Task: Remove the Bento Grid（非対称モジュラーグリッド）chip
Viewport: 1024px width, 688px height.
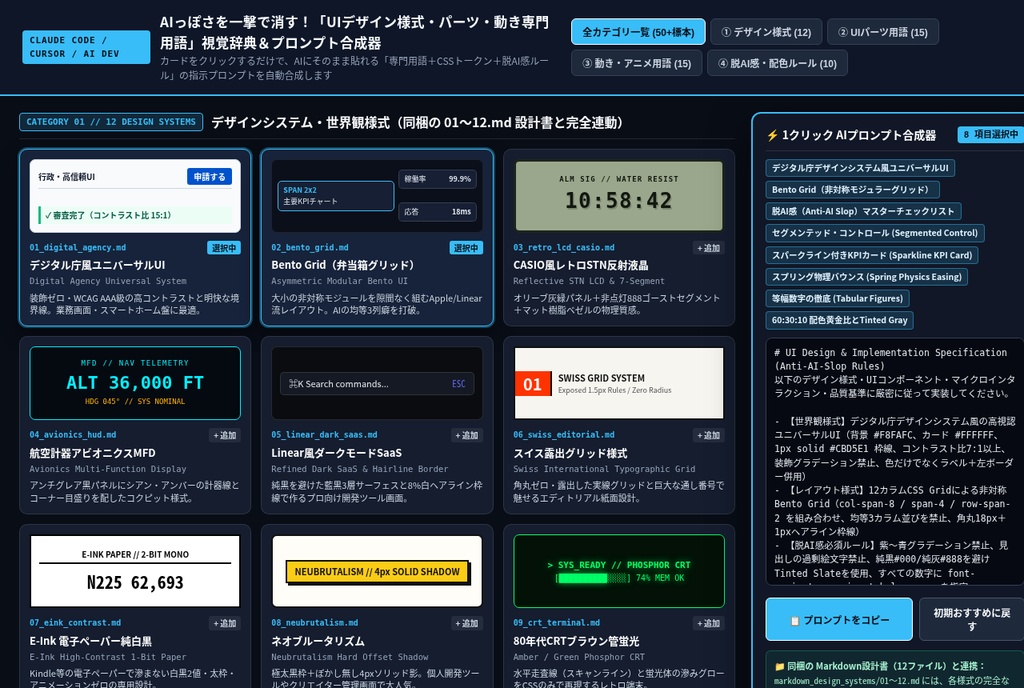Action: (852, 189)
